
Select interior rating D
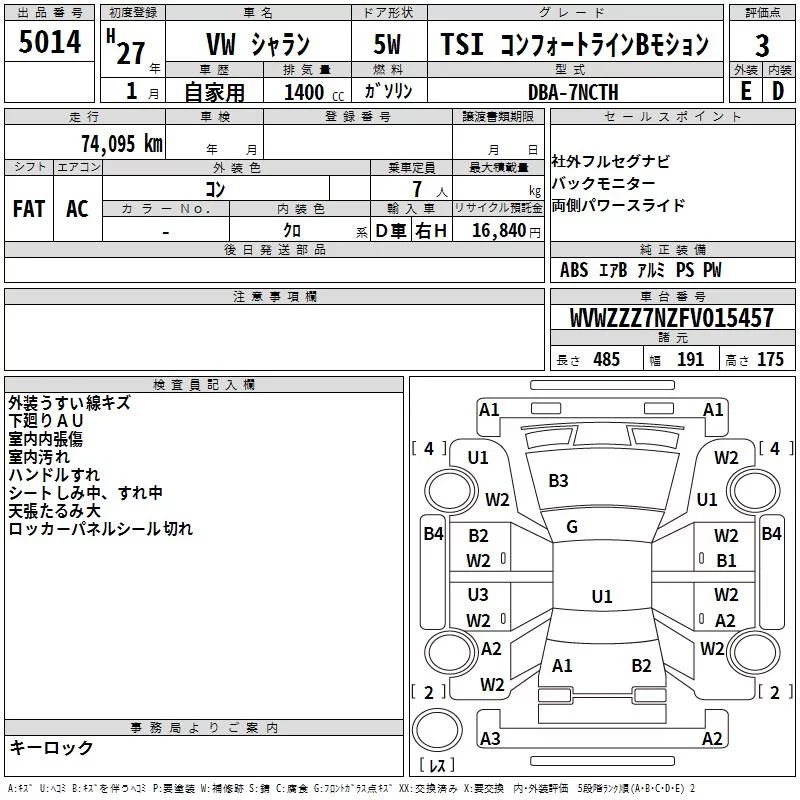tap(778, 91)
